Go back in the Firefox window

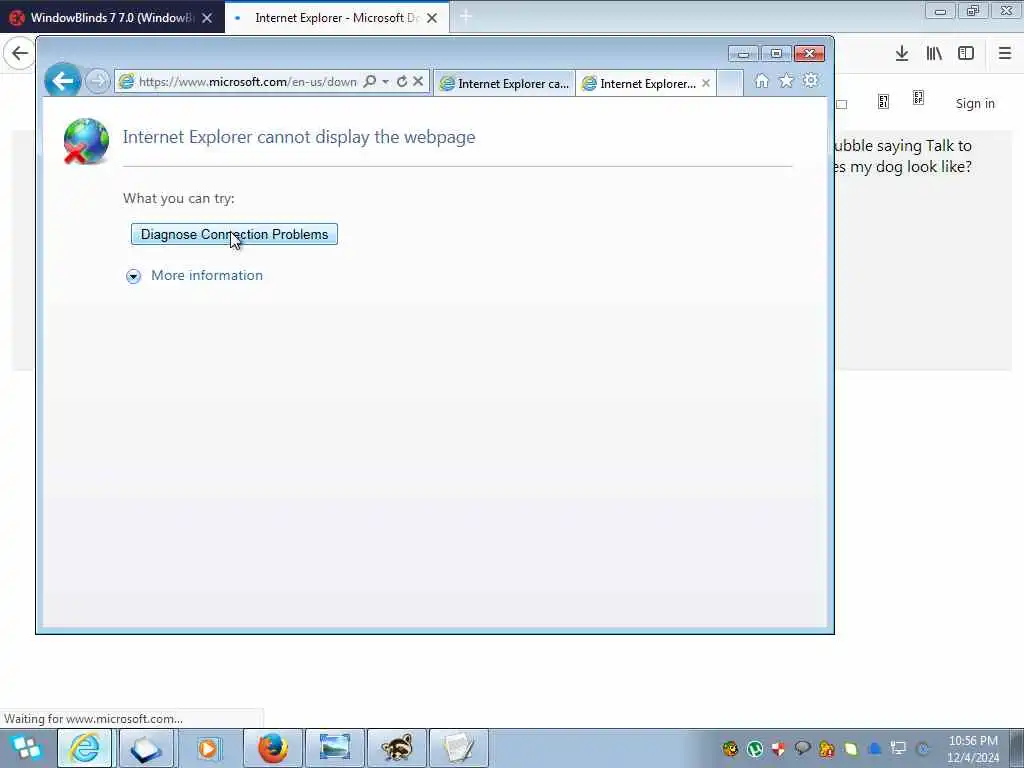20,53
